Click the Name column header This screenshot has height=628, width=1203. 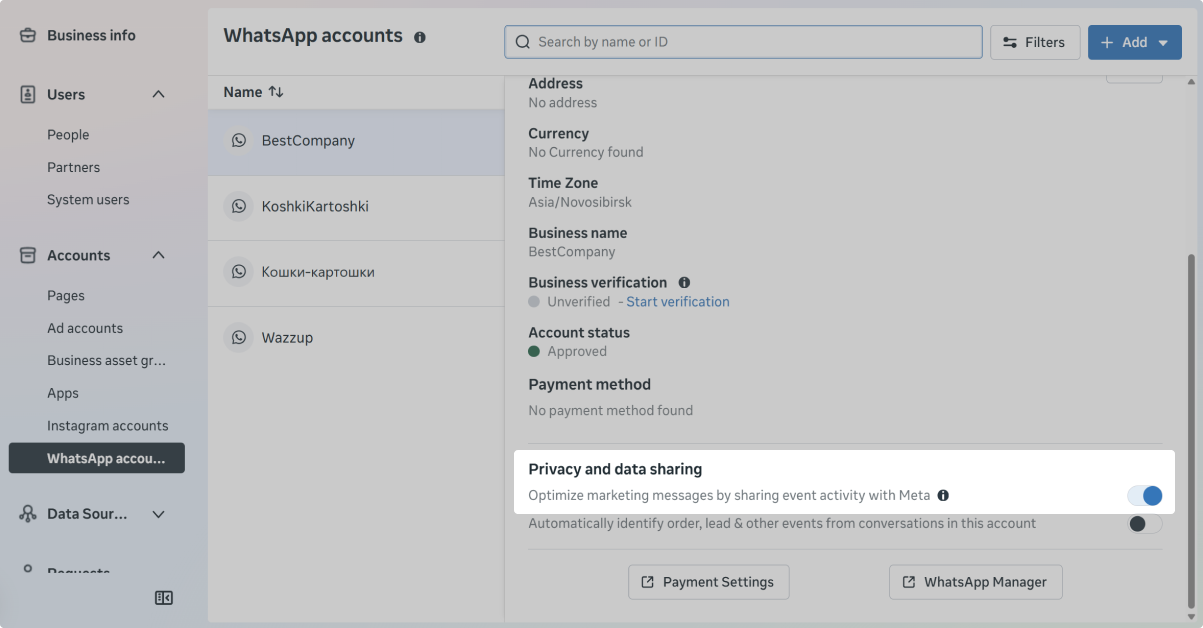(243, 92)
